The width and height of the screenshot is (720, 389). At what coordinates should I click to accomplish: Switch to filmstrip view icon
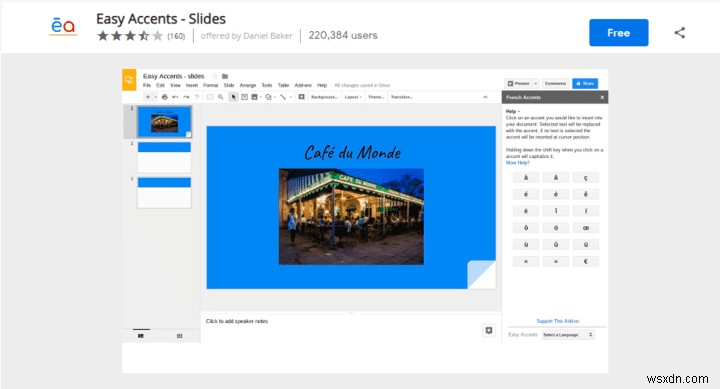pyautogui.click(x=141, y=336)
